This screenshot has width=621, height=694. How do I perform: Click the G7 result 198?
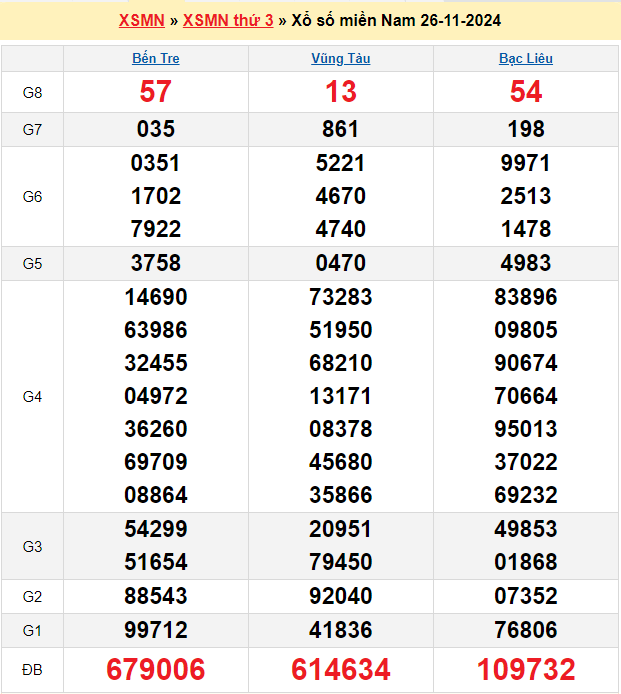tap(526, 129)
